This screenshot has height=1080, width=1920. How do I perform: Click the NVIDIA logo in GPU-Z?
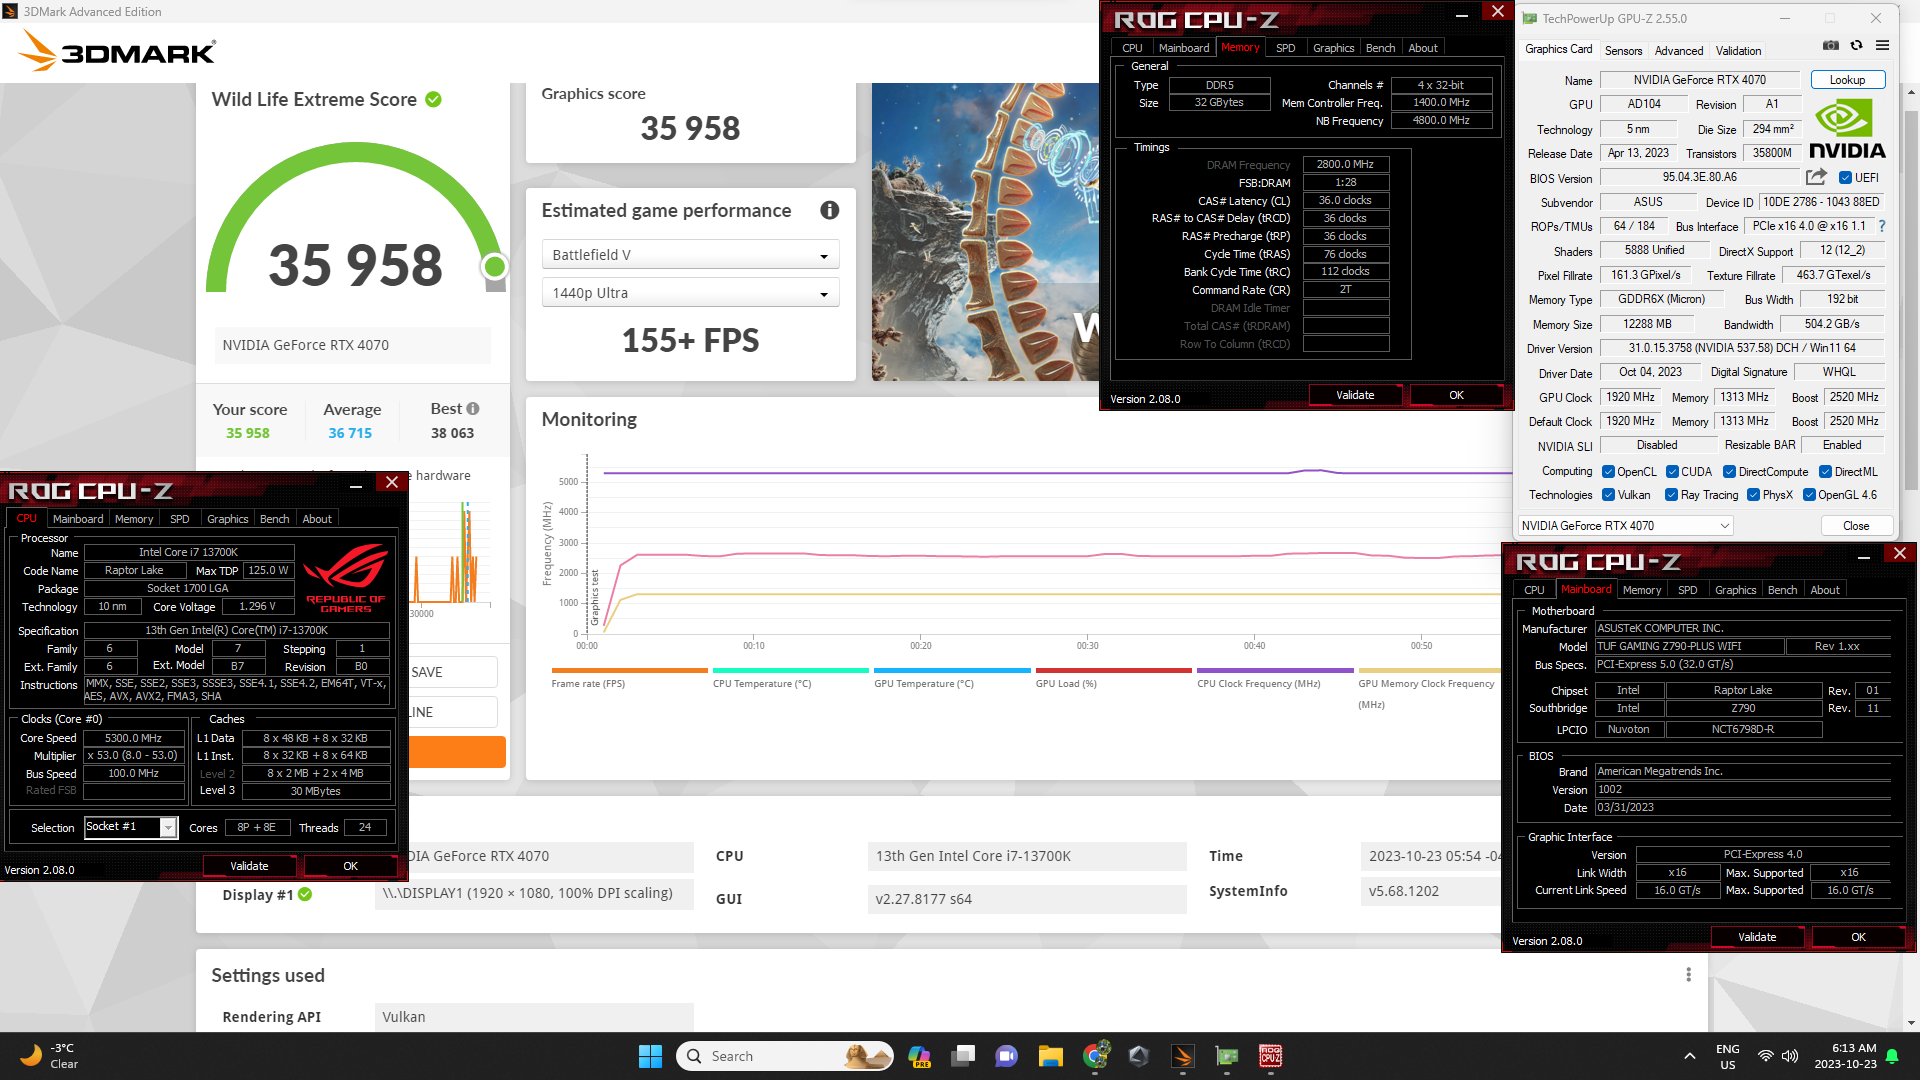click(x=1847, y=130)
